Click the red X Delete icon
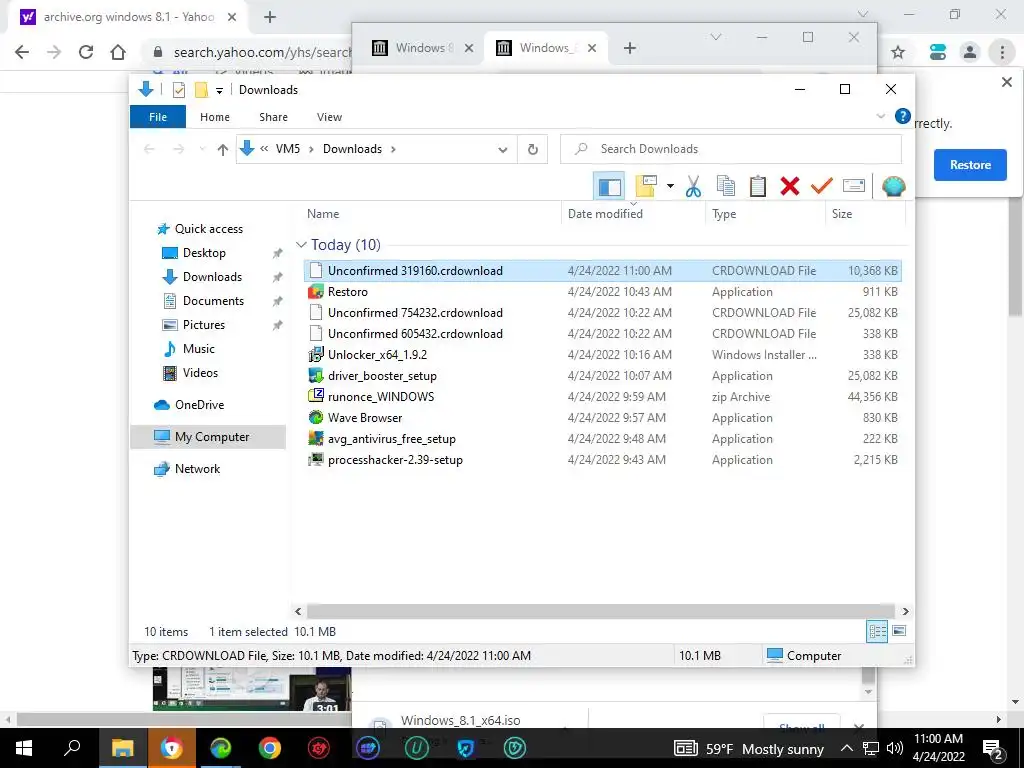This screenshot has height=768, width=1024. tap(790, 187)
